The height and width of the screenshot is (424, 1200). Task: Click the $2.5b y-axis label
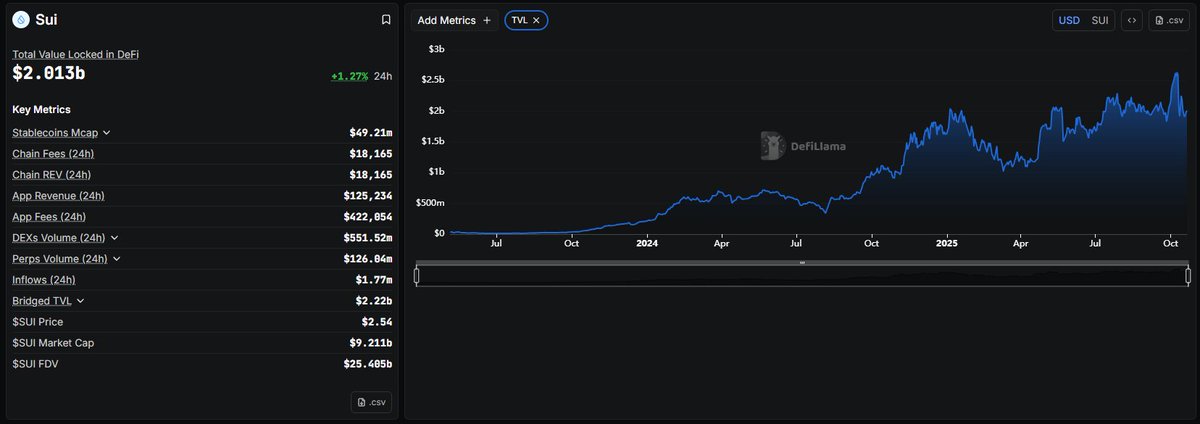[x=433, y=79]
